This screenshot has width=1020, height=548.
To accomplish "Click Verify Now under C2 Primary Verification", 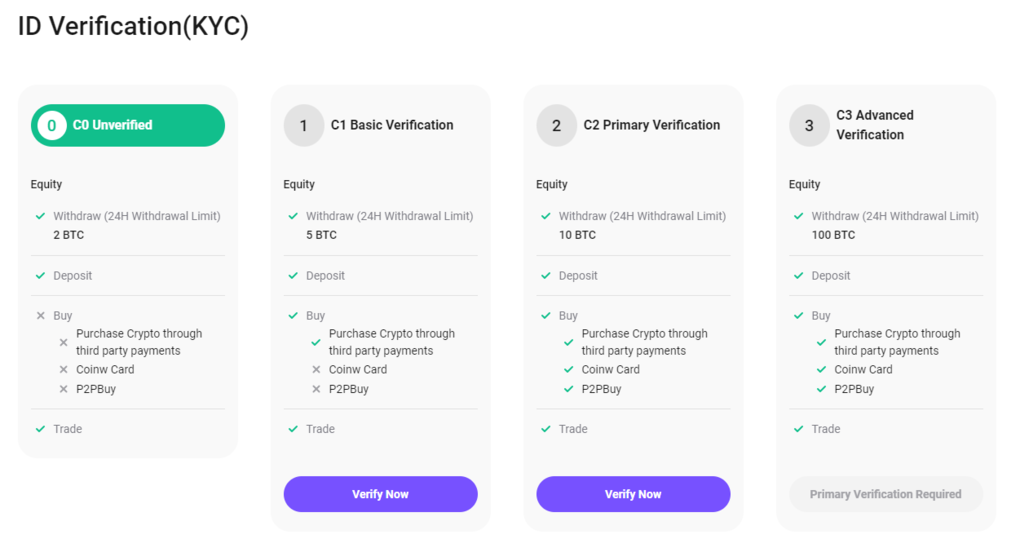I will [633, 494].
